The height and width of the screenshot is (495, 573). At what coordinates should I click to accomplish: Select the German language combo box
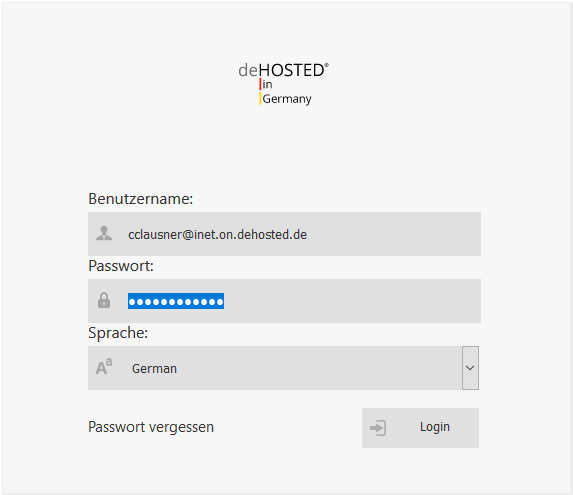coord(284,368)
